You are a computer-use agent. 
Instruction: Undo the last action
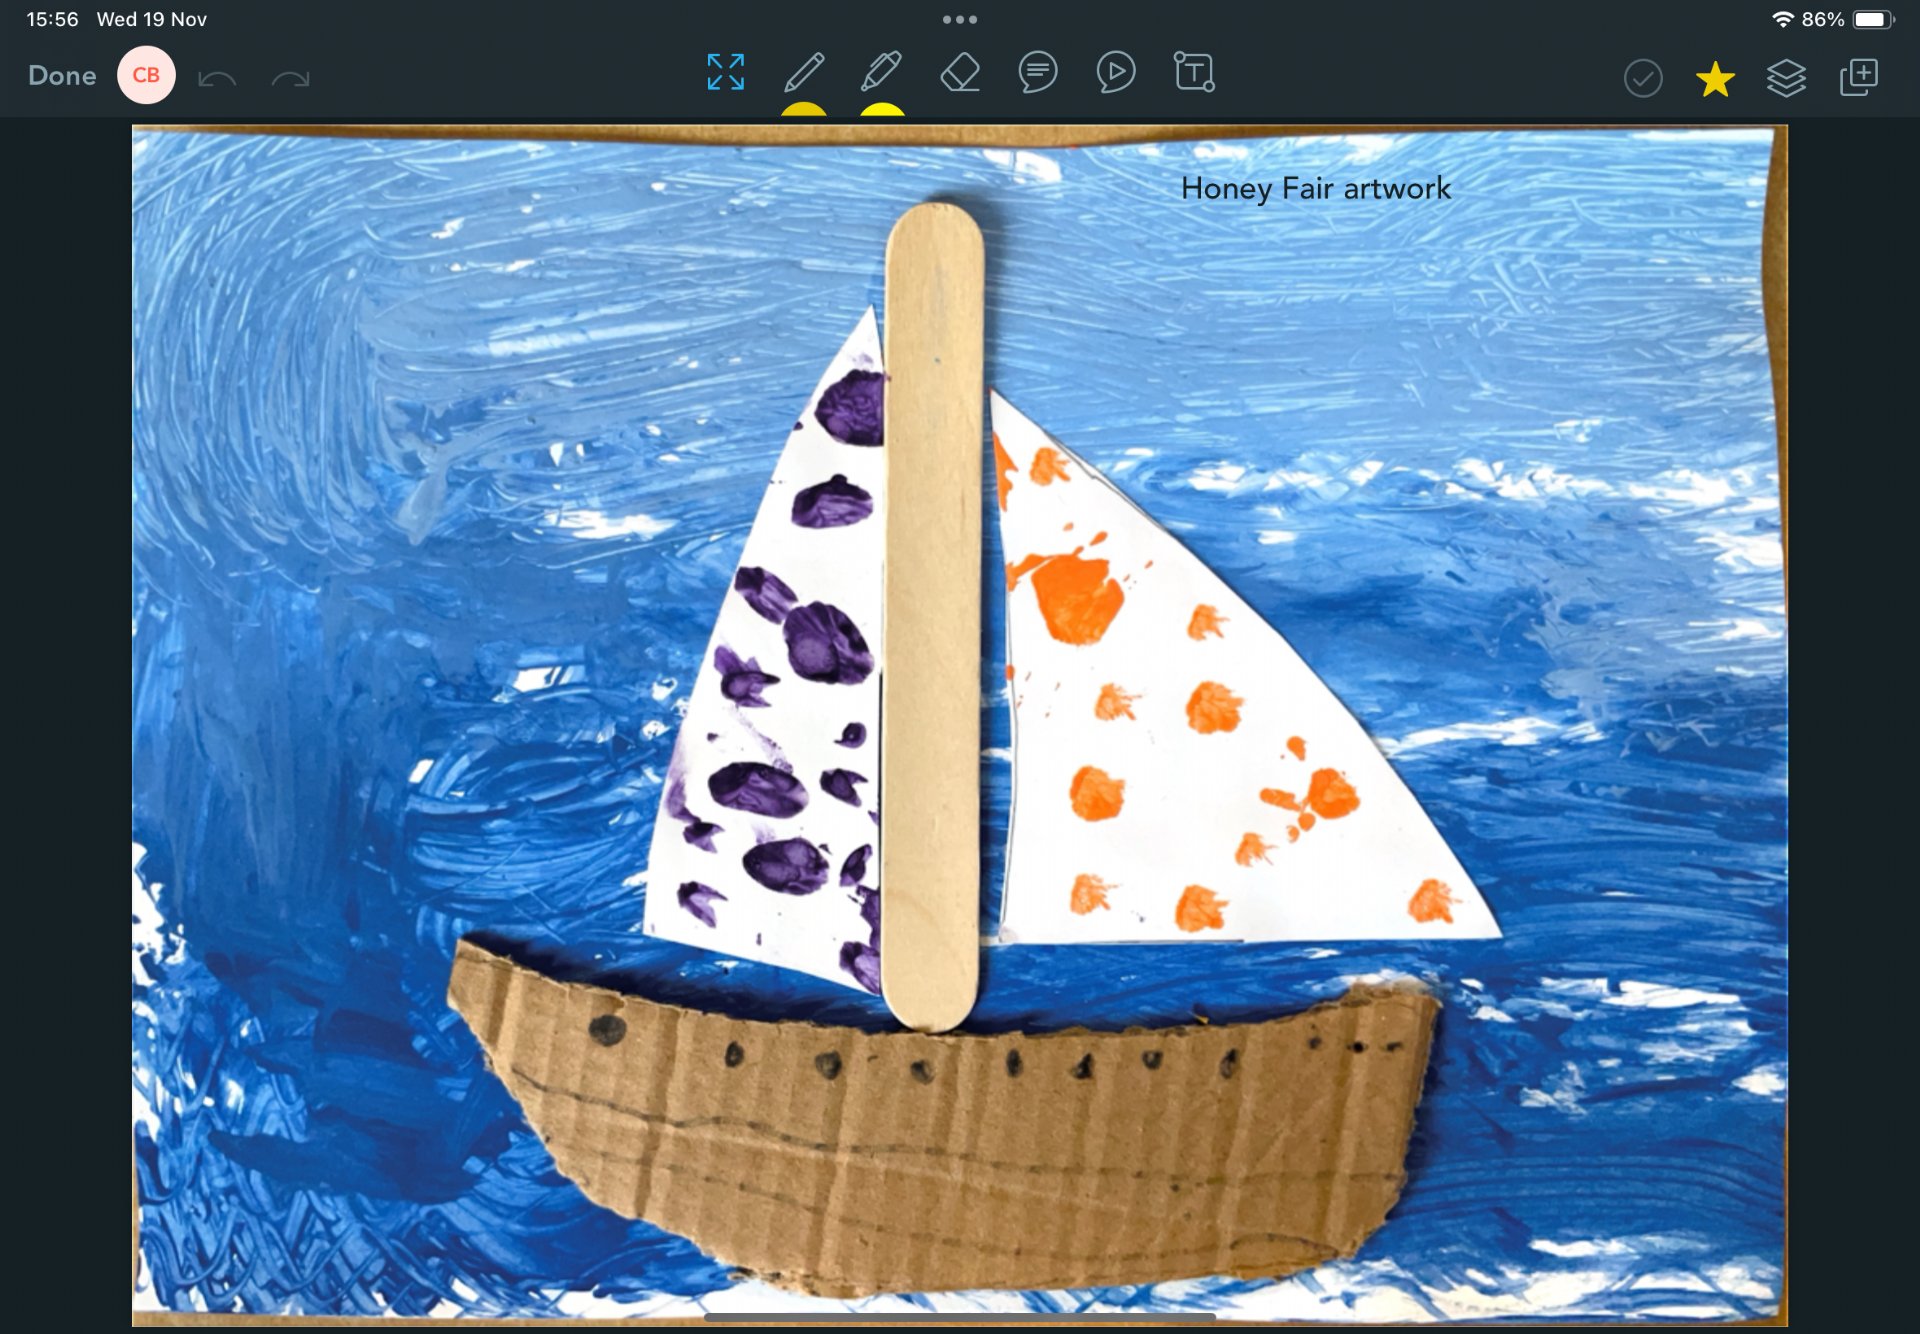click(217, 78)
